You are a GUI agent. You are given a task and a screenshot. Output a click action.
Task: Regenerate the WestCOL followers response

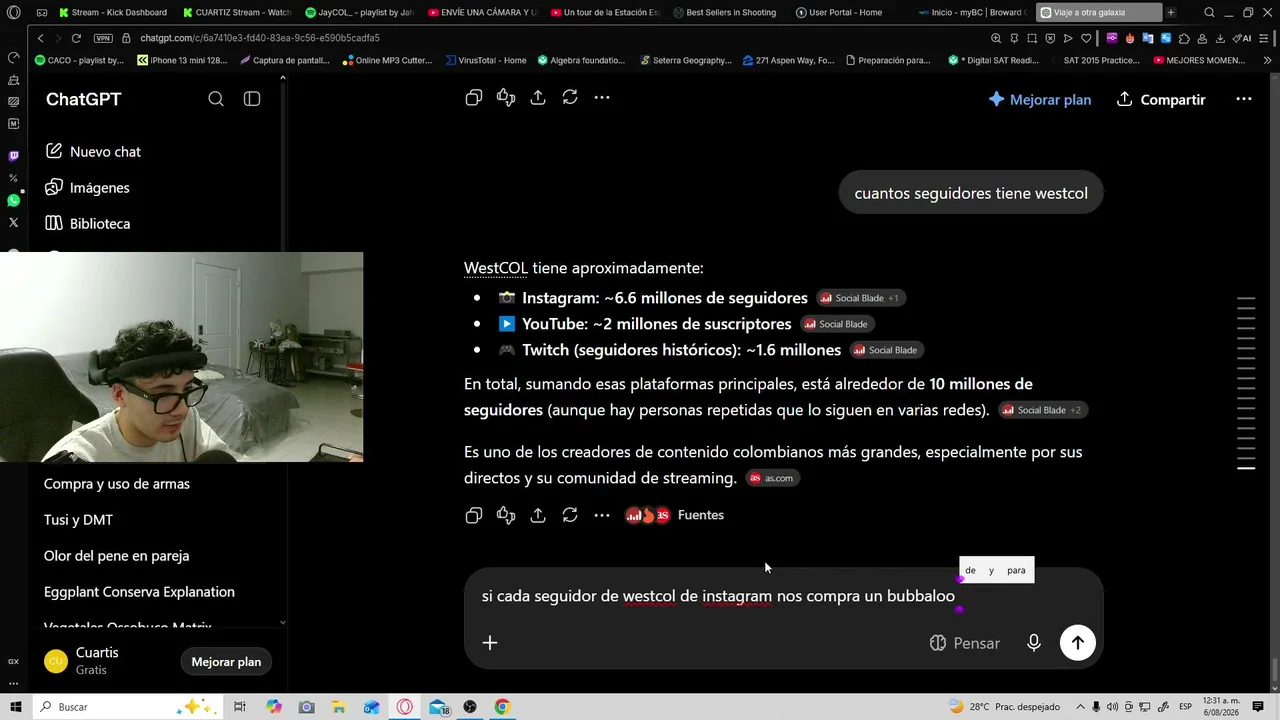click(570, 515)
